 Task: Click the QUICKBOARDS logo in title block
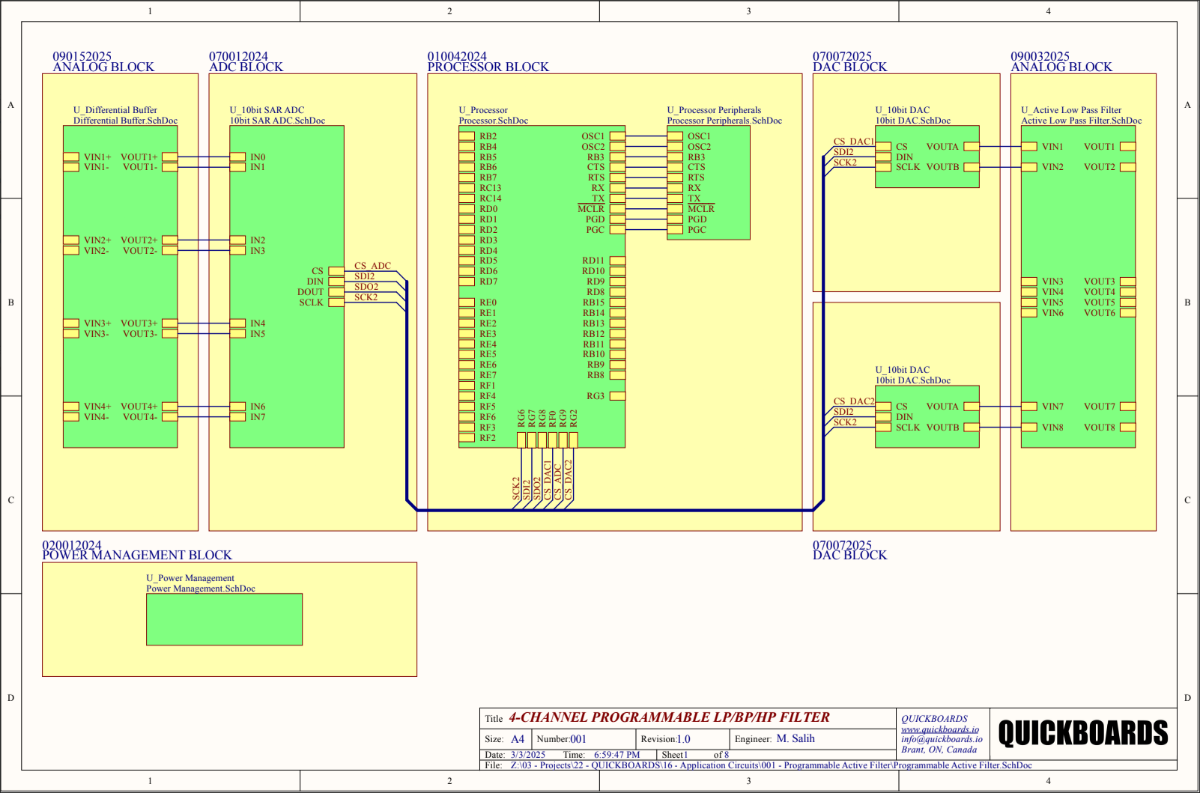1082,732
